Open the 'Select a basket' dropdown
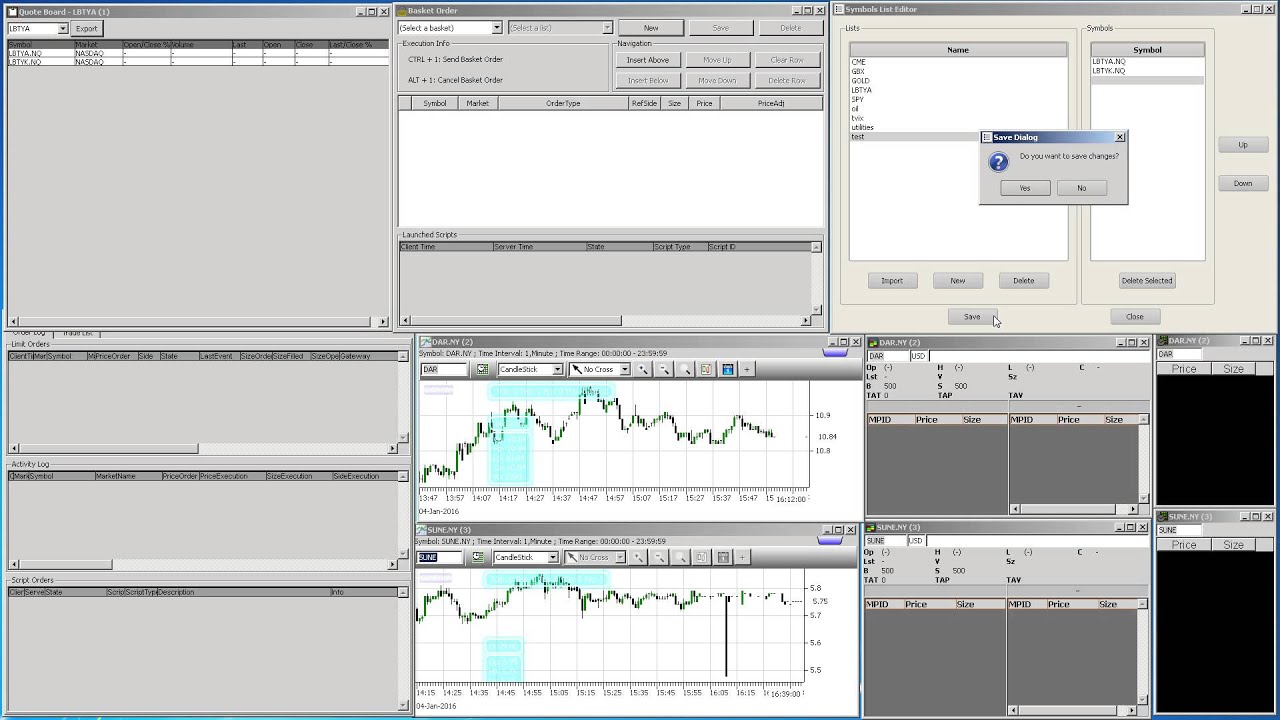This screenshot has width=1280, height=720. [496, 28]
